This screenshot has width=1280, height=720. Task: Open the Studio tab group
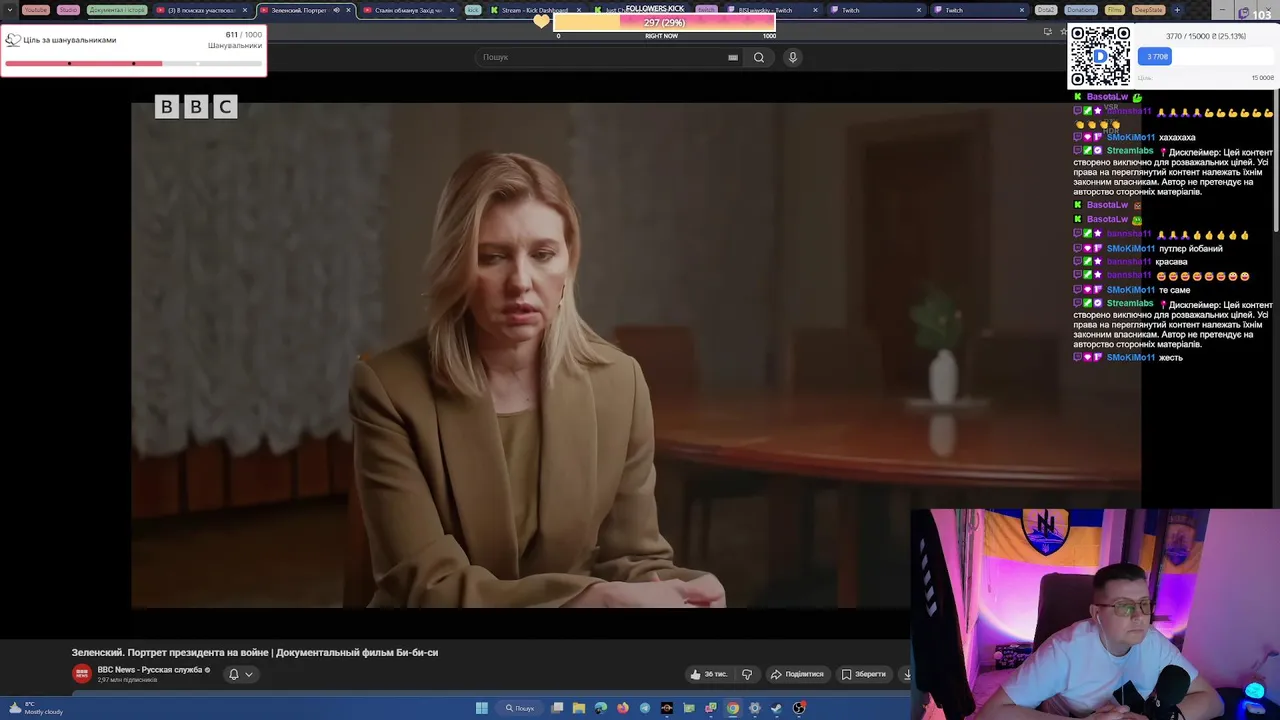pos(68,10)
